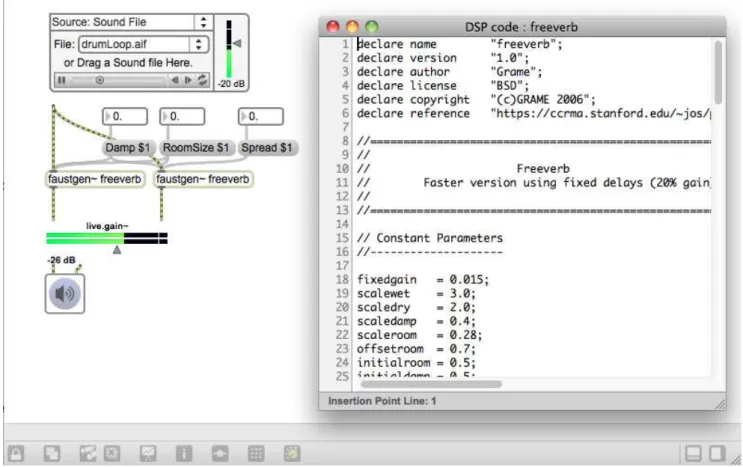Toggle the loop icon in the sound file player
Screen dimensions: 743x467
click(x=203, y=80)
